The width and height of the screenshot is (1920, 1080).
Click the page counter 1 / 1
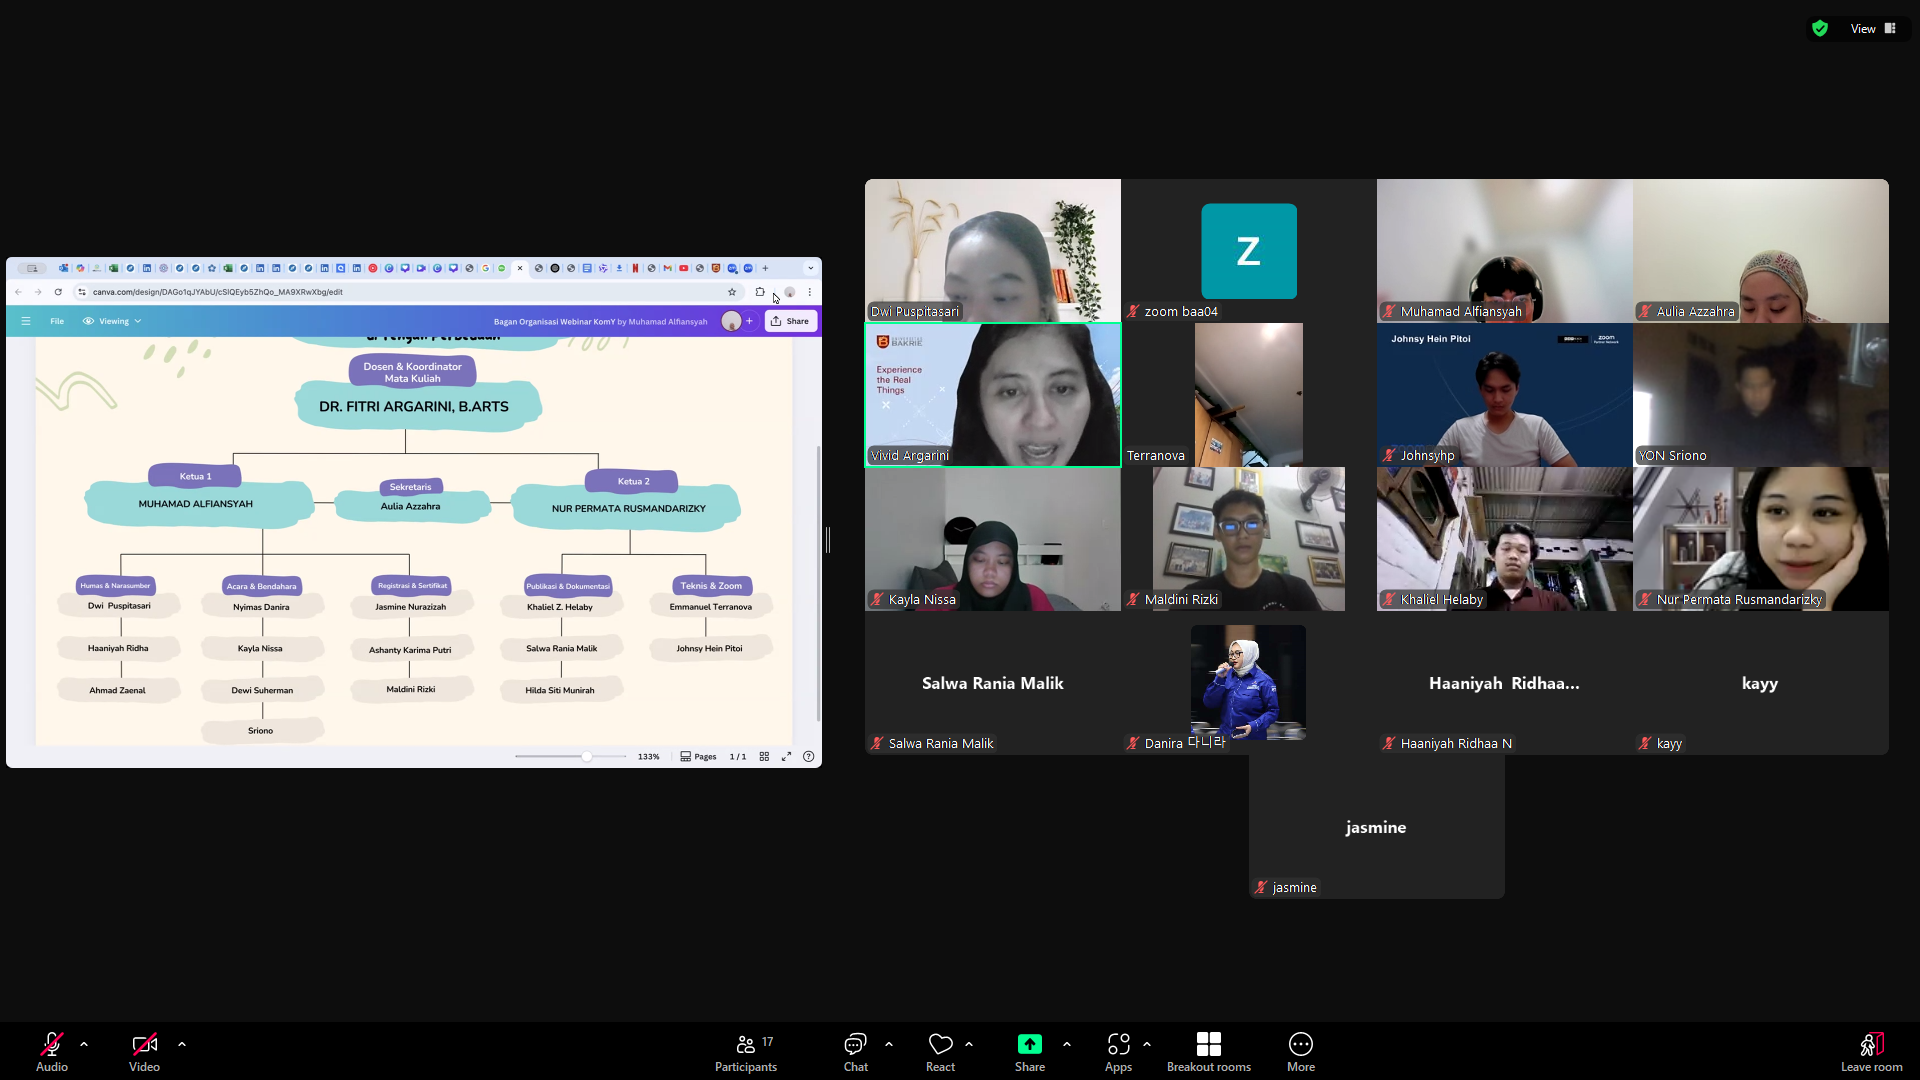tap(738, 757)
